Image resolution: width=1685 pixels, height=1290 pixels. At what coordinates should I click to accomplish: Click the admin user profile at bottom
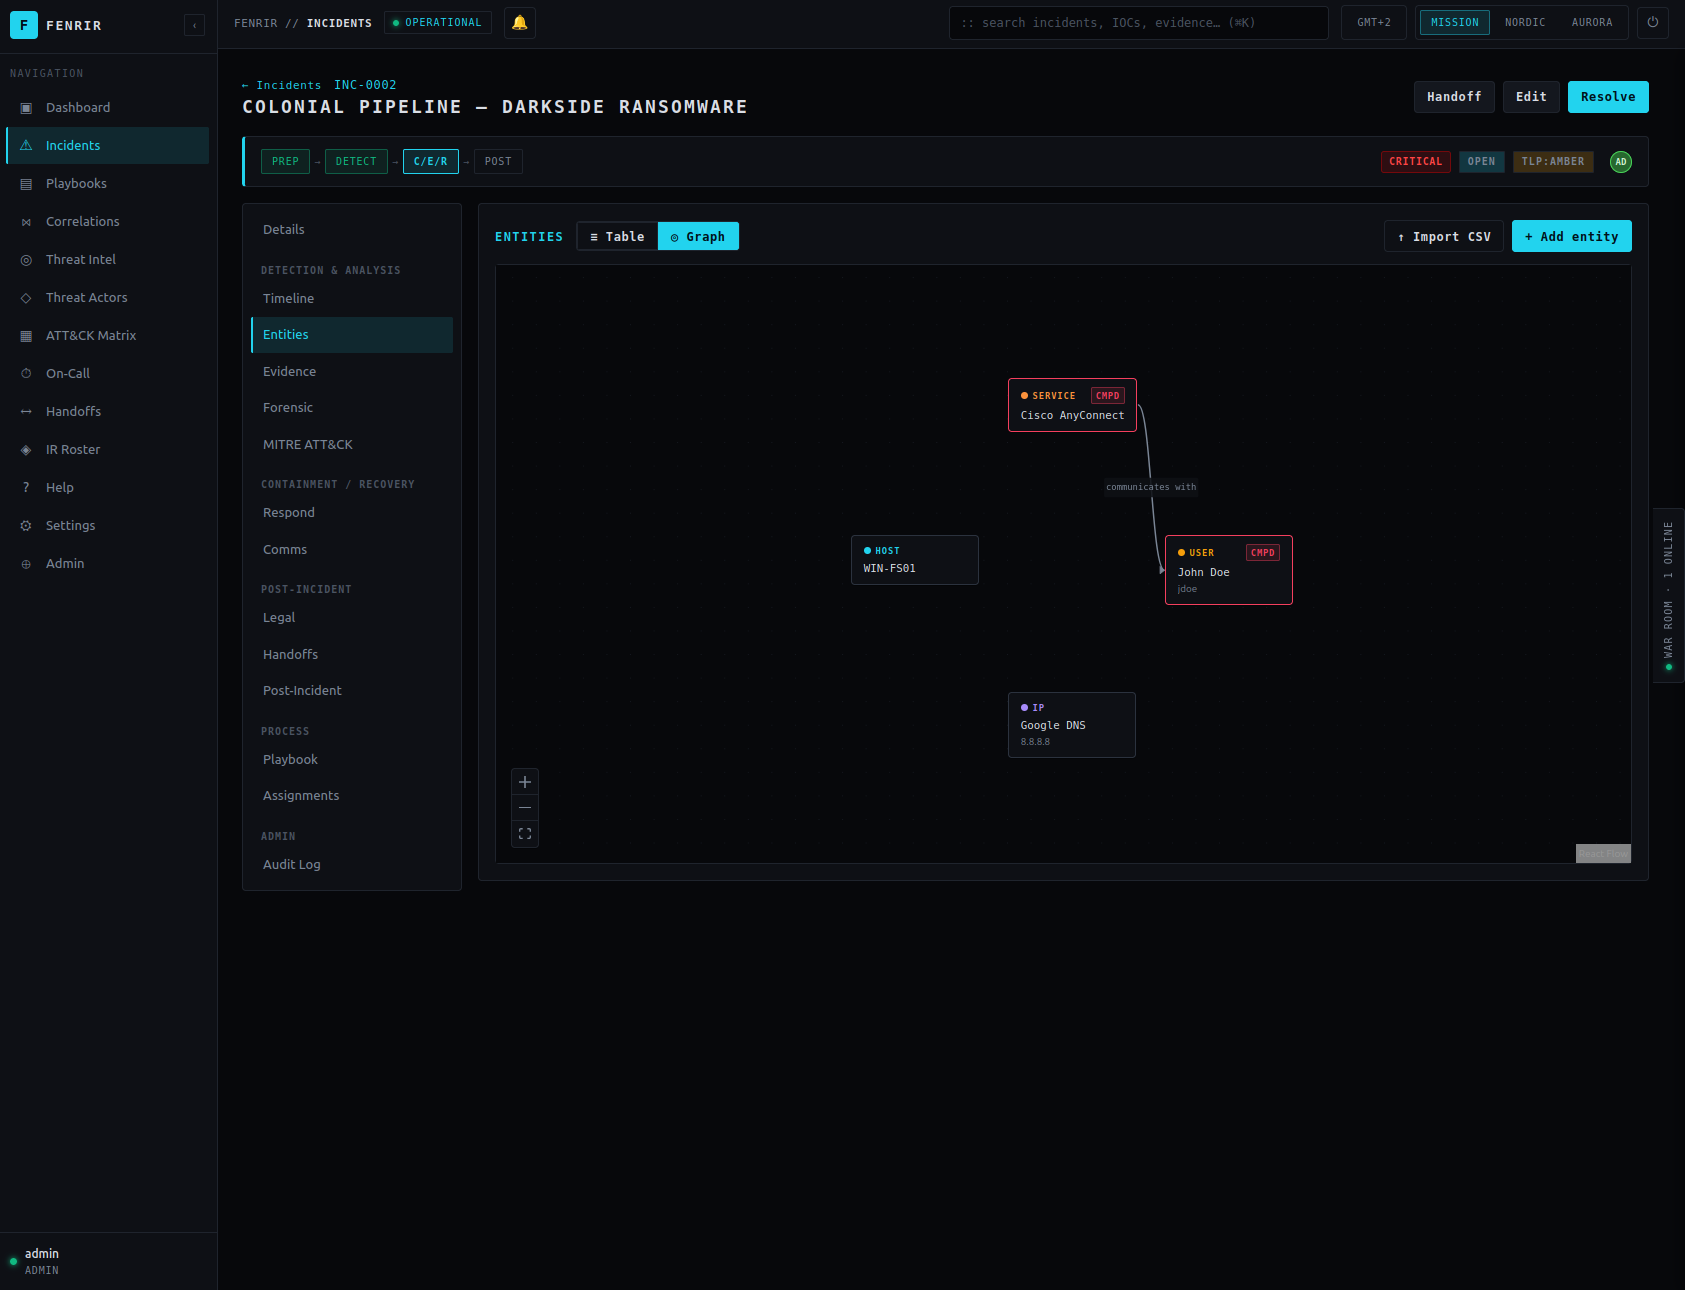point(108,1262)
